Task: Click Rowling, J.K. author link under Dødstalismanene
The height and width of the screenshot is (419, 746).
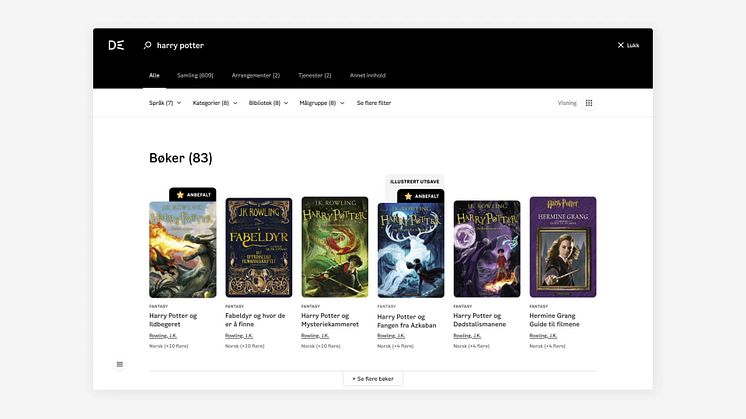Action: (x=467, y=336)
